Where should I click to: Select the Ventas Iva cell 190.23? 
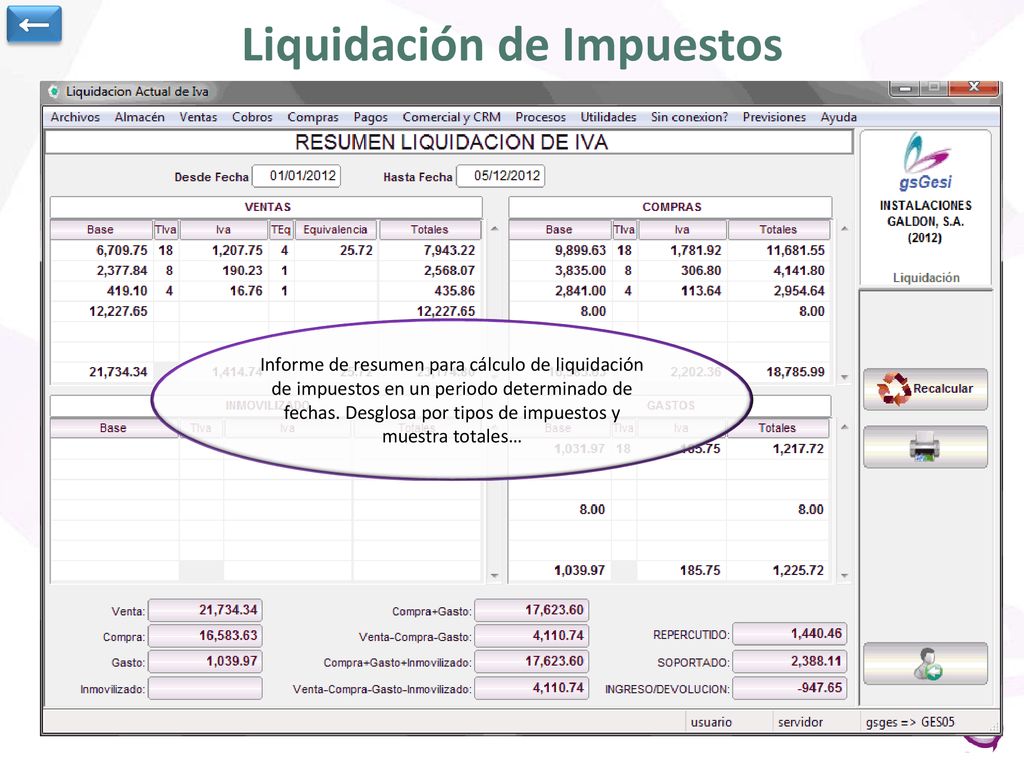[224, 270]
